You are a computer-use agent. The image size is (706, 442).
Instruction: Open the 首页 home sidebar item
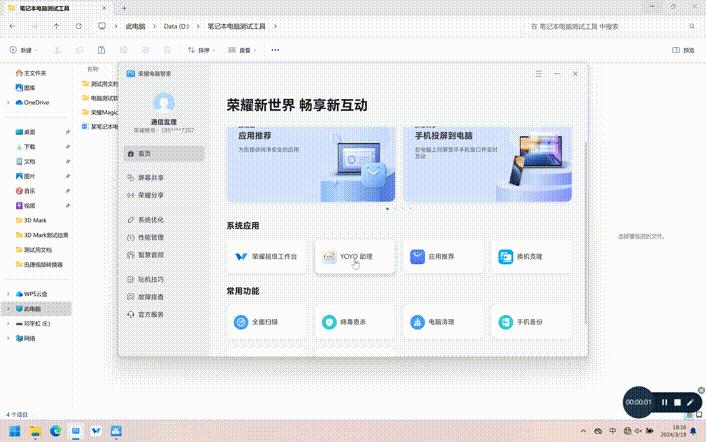[164, 153]
